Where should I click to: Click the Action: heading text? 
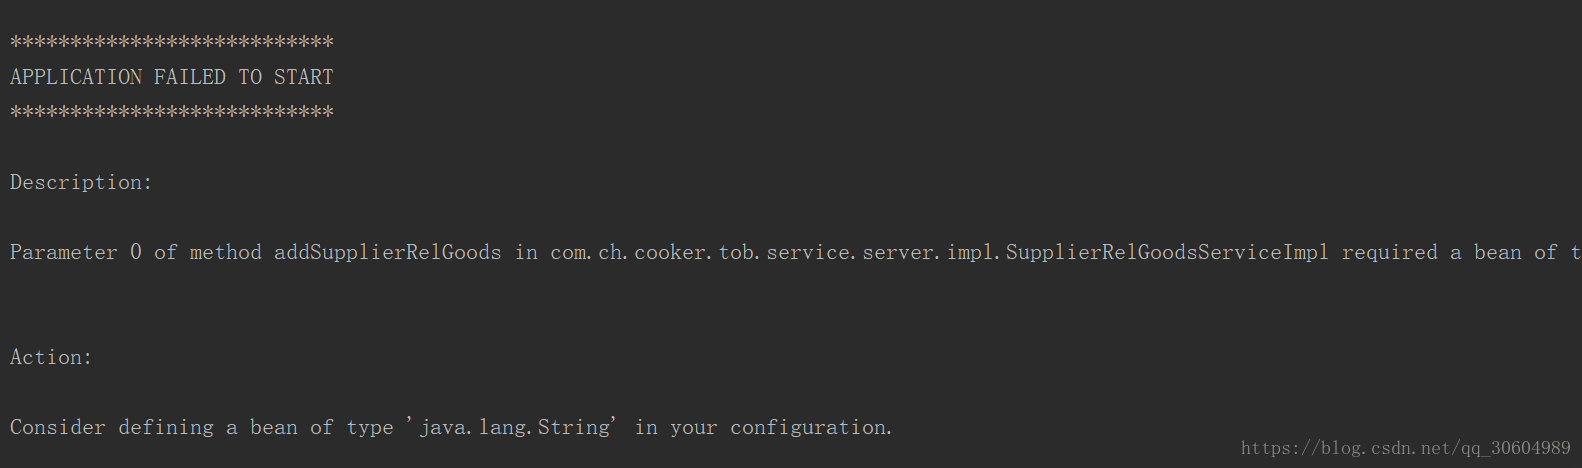(x=51, y=357)
